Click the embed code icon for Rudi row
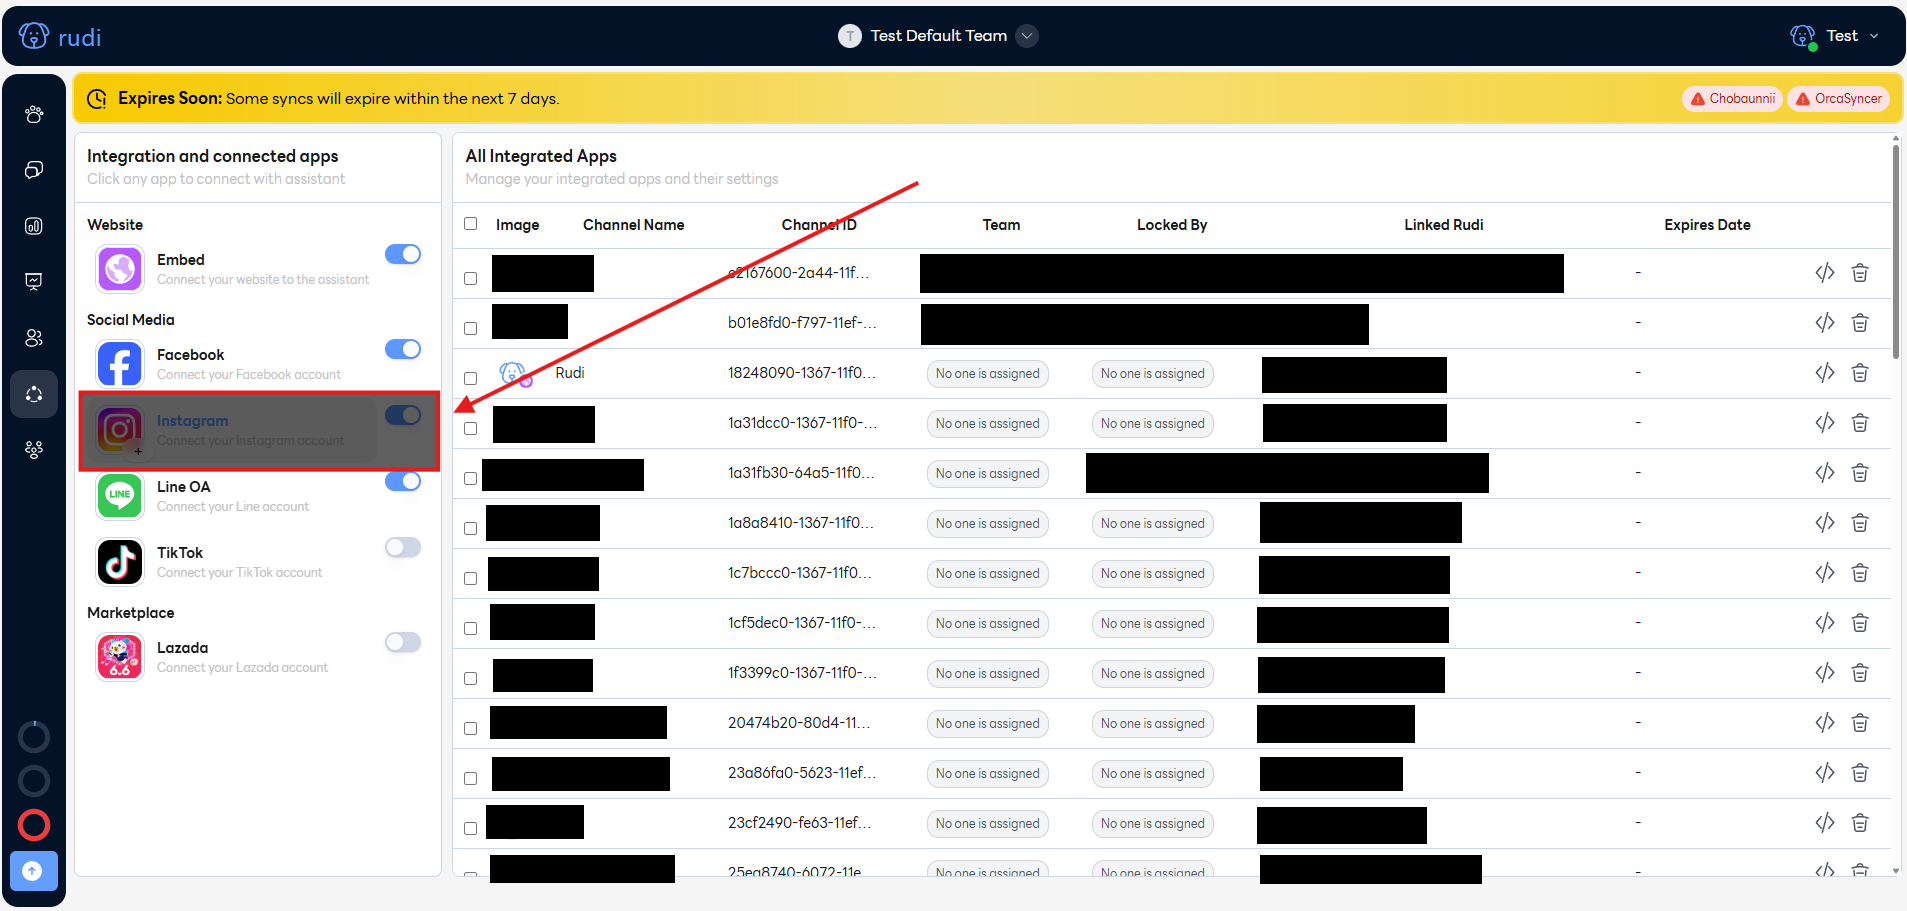 click(x=1824, y=373)
